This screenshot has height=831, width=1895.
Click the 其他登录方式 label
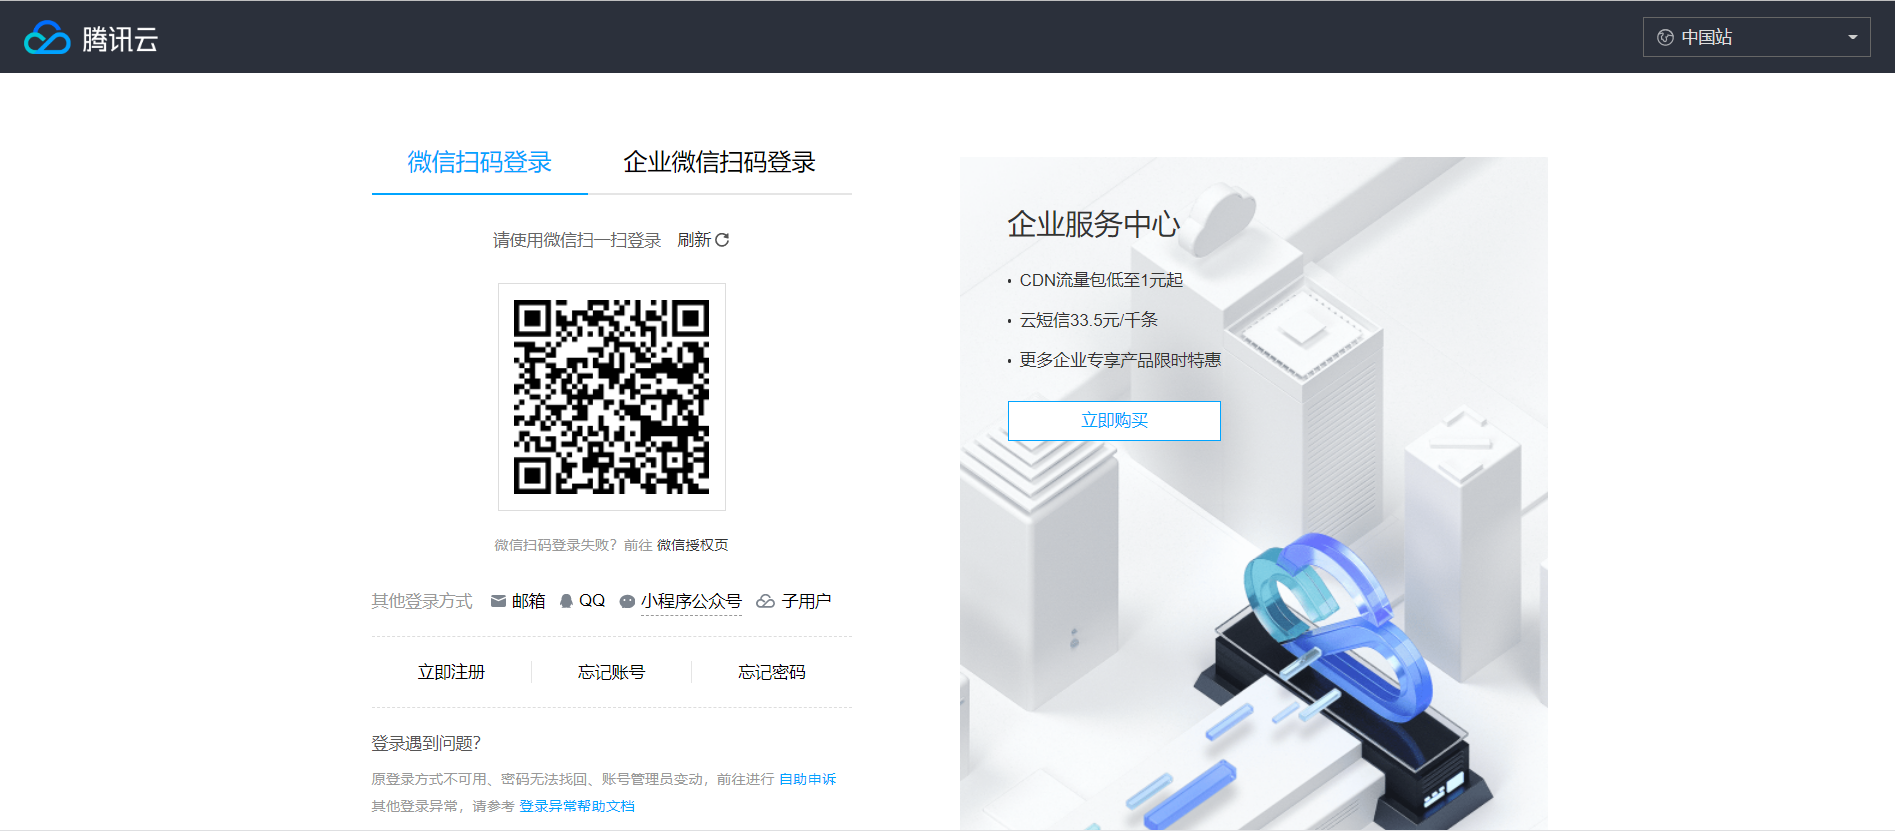(x=422, y=601)
